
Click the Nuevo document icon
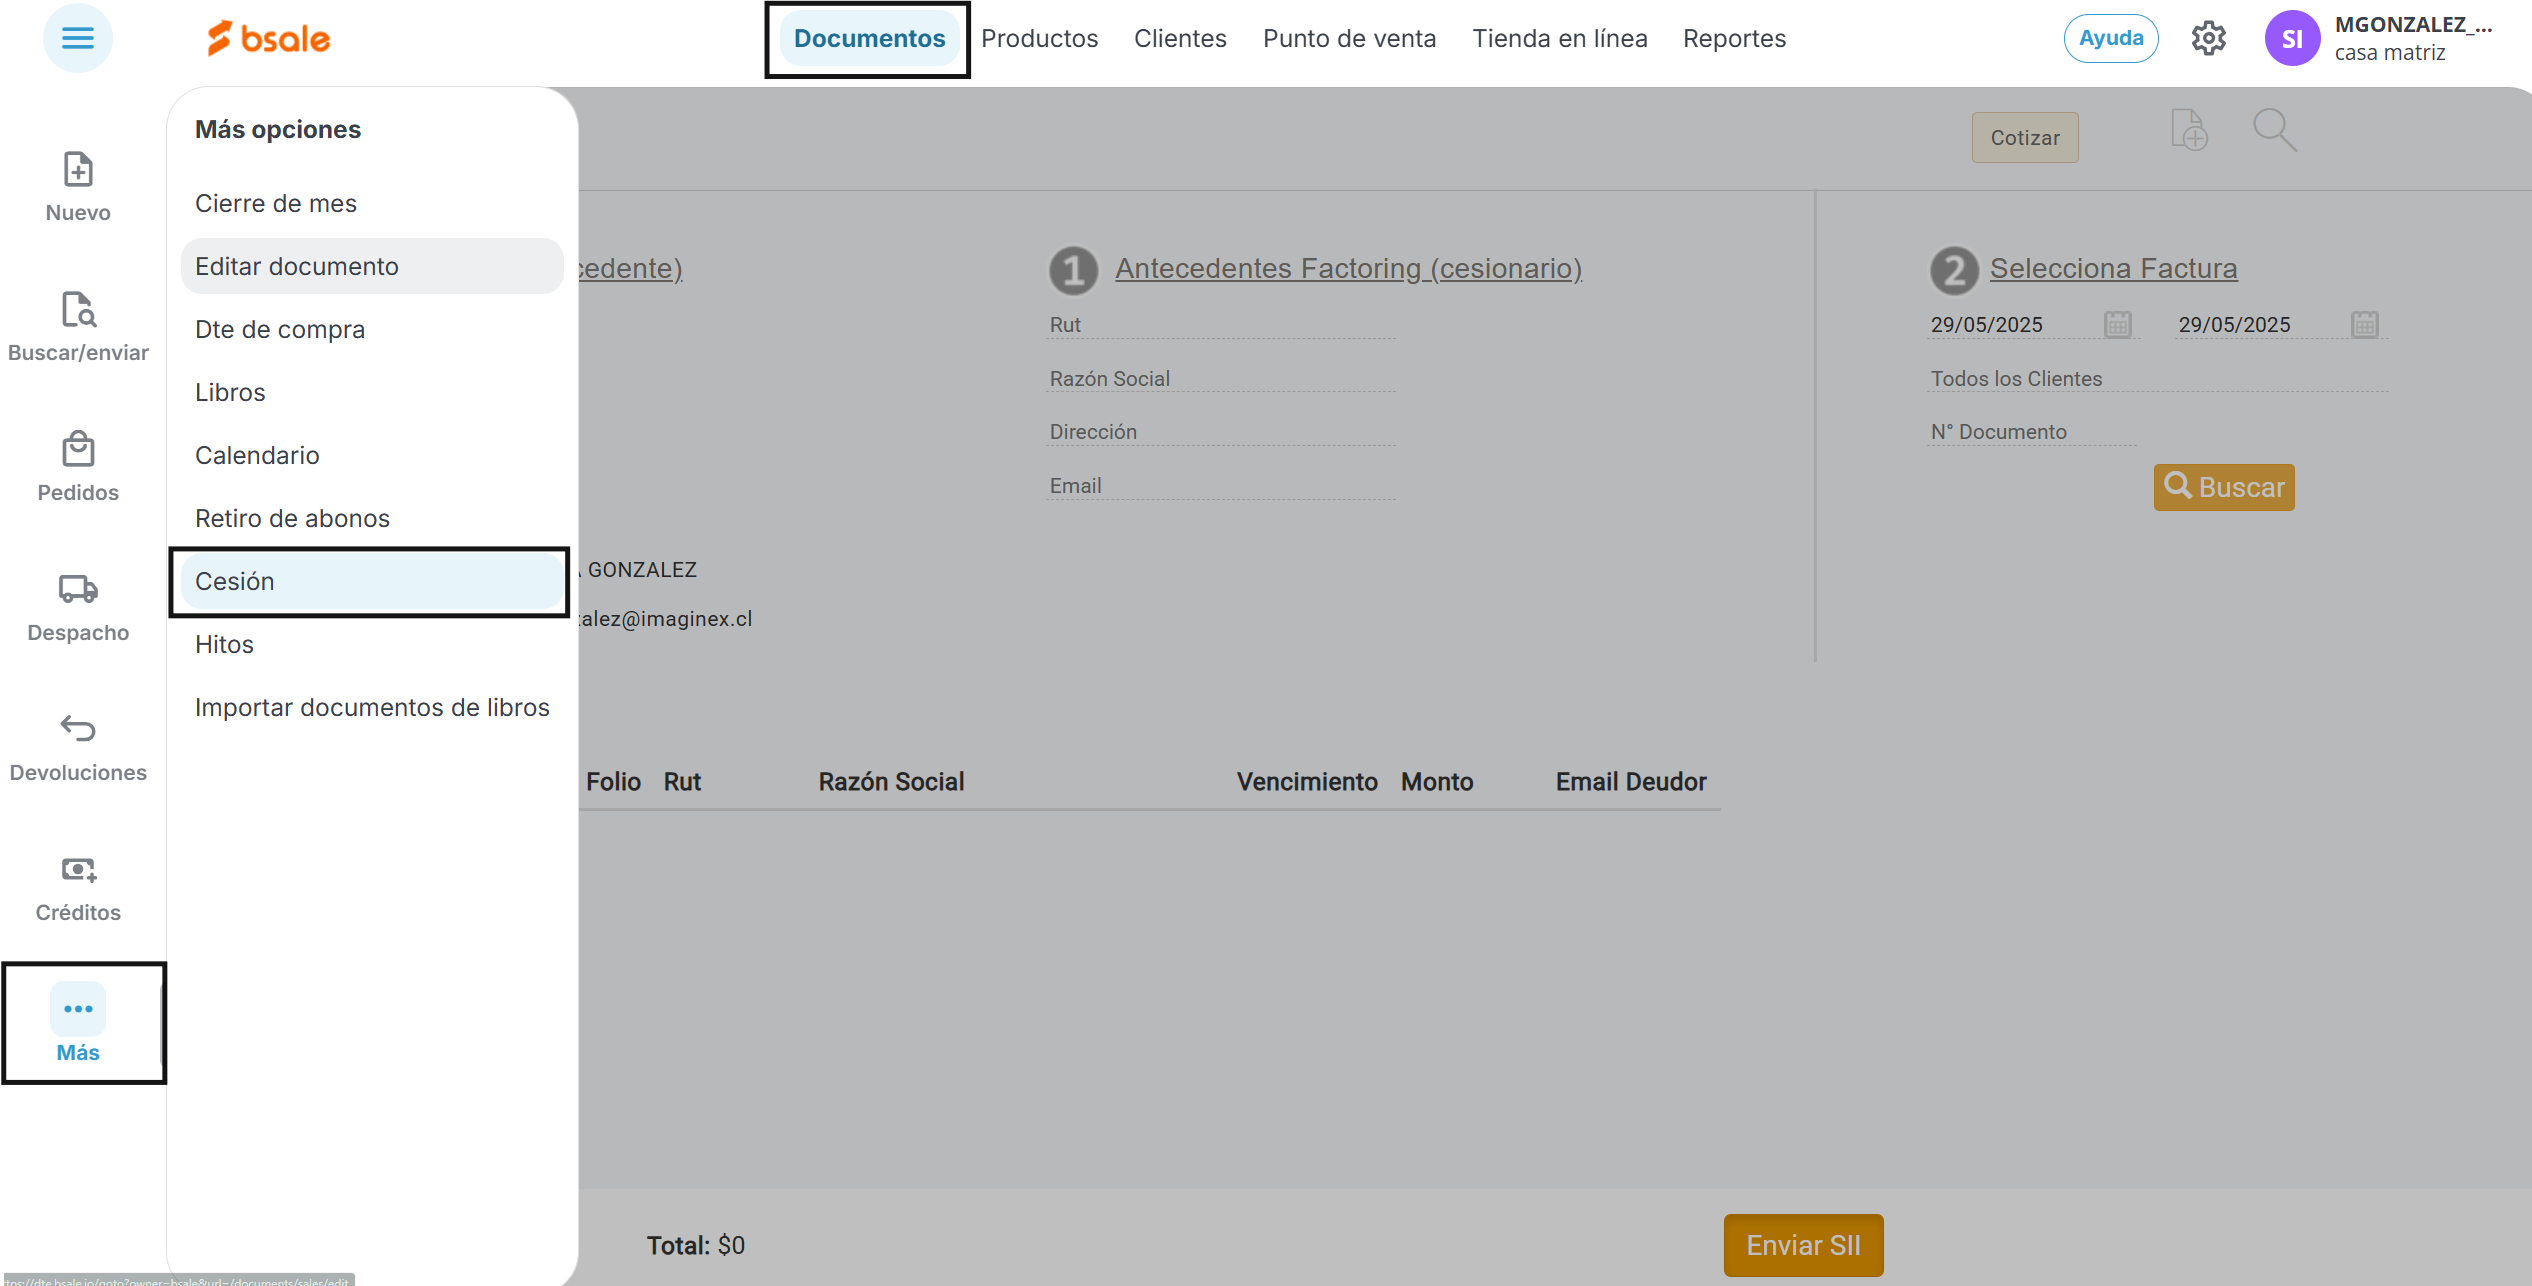[x=78, y=170]
